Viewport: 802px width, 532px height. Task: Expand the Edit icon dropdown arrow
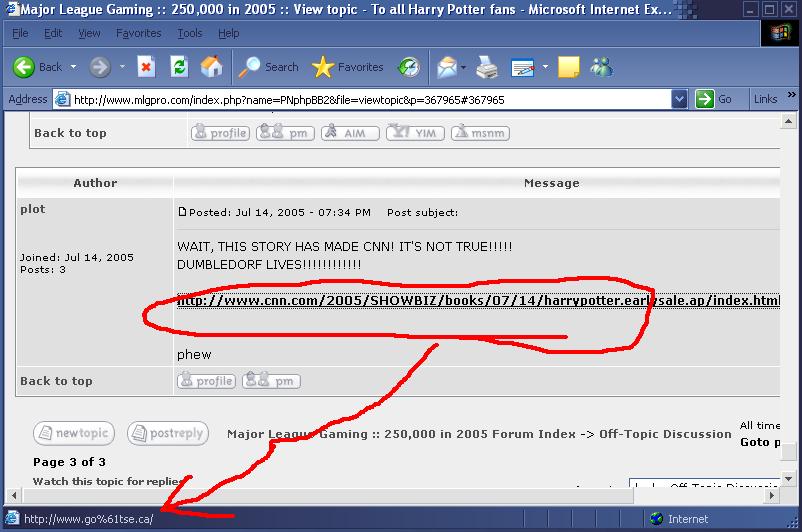(545, 67)
